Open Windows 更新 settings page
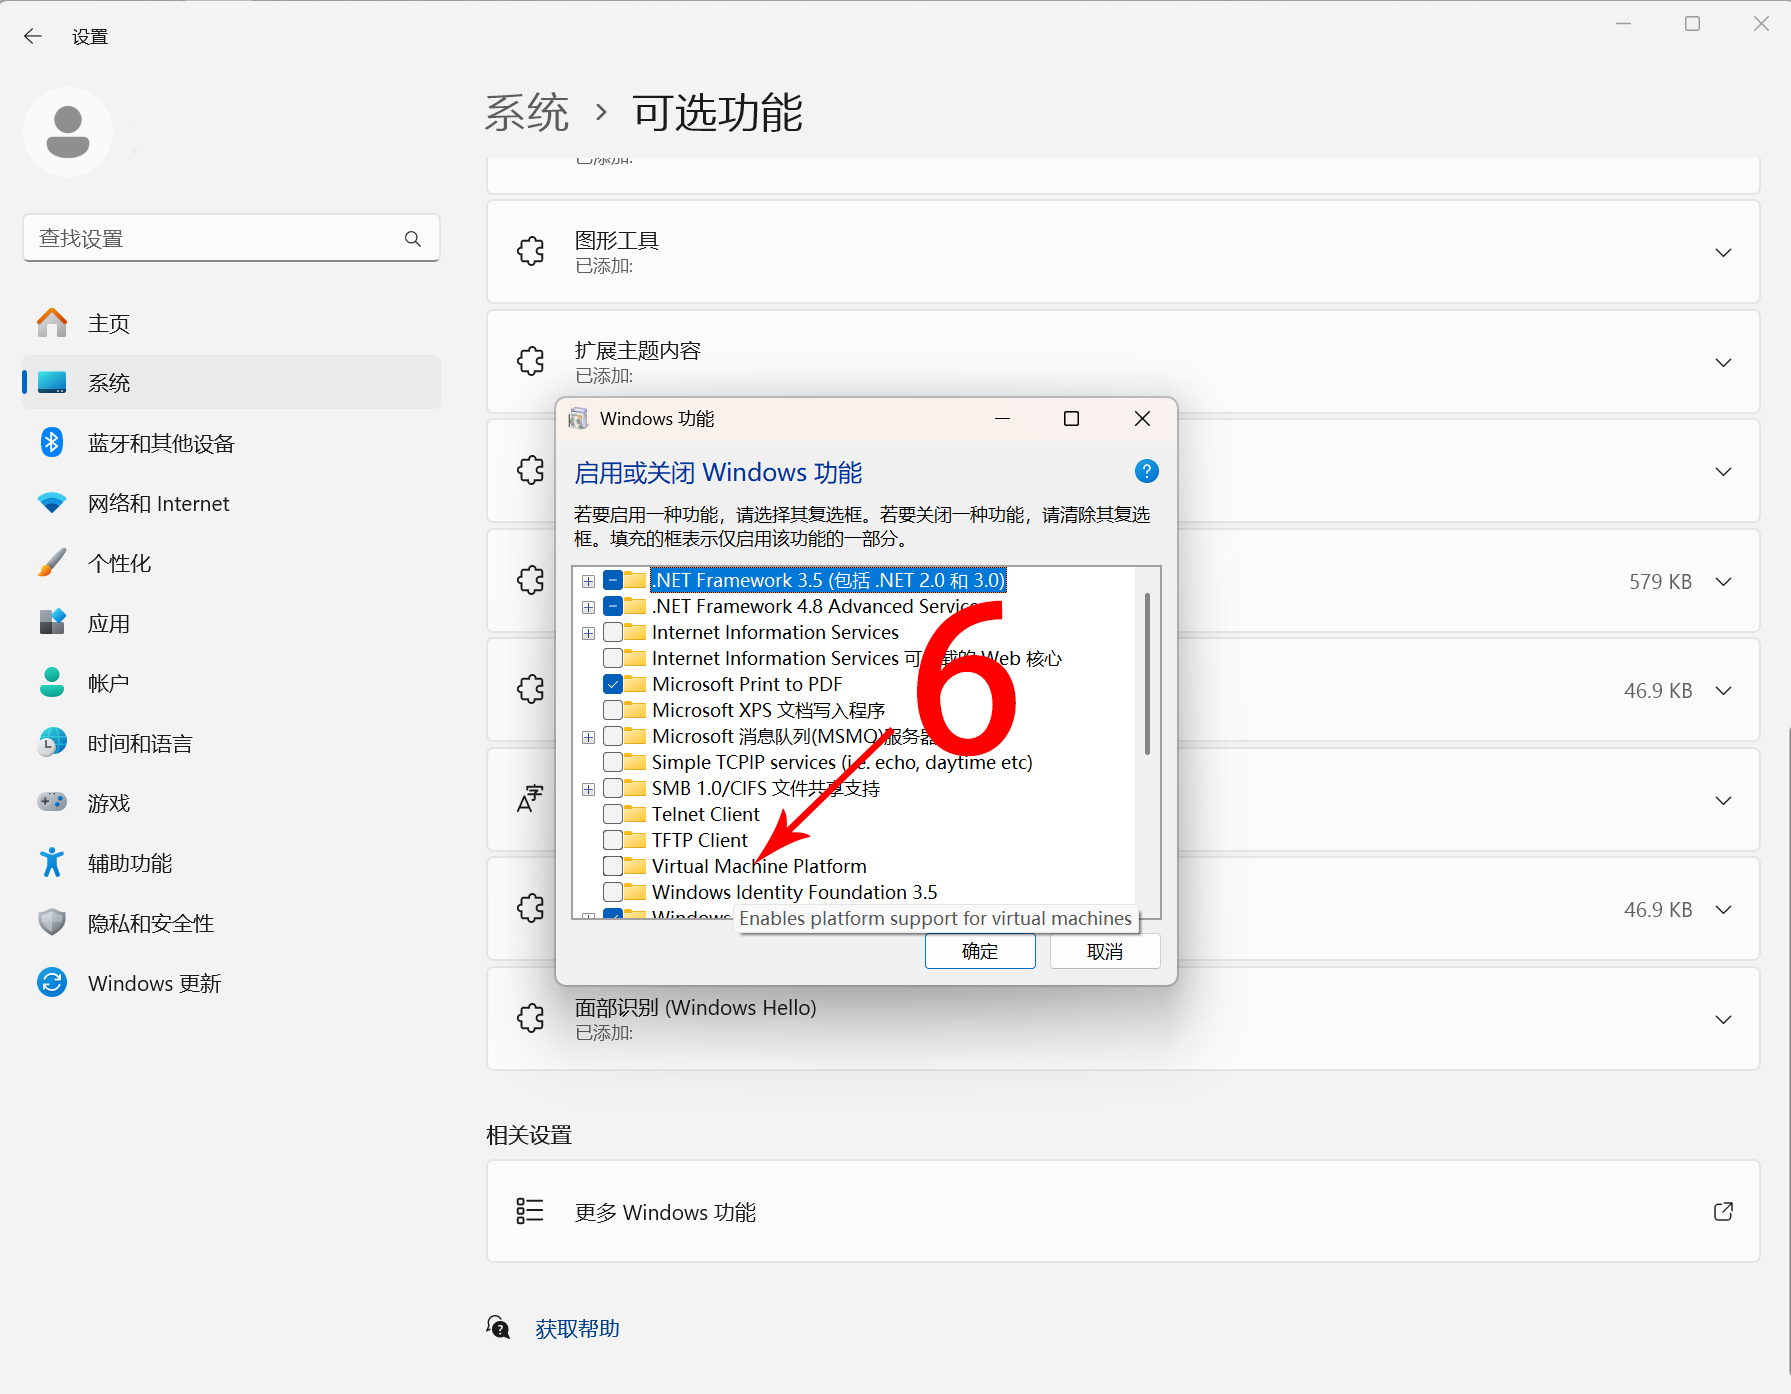This screenshot has width=1791, height=1394. click(x=231, y=983)
